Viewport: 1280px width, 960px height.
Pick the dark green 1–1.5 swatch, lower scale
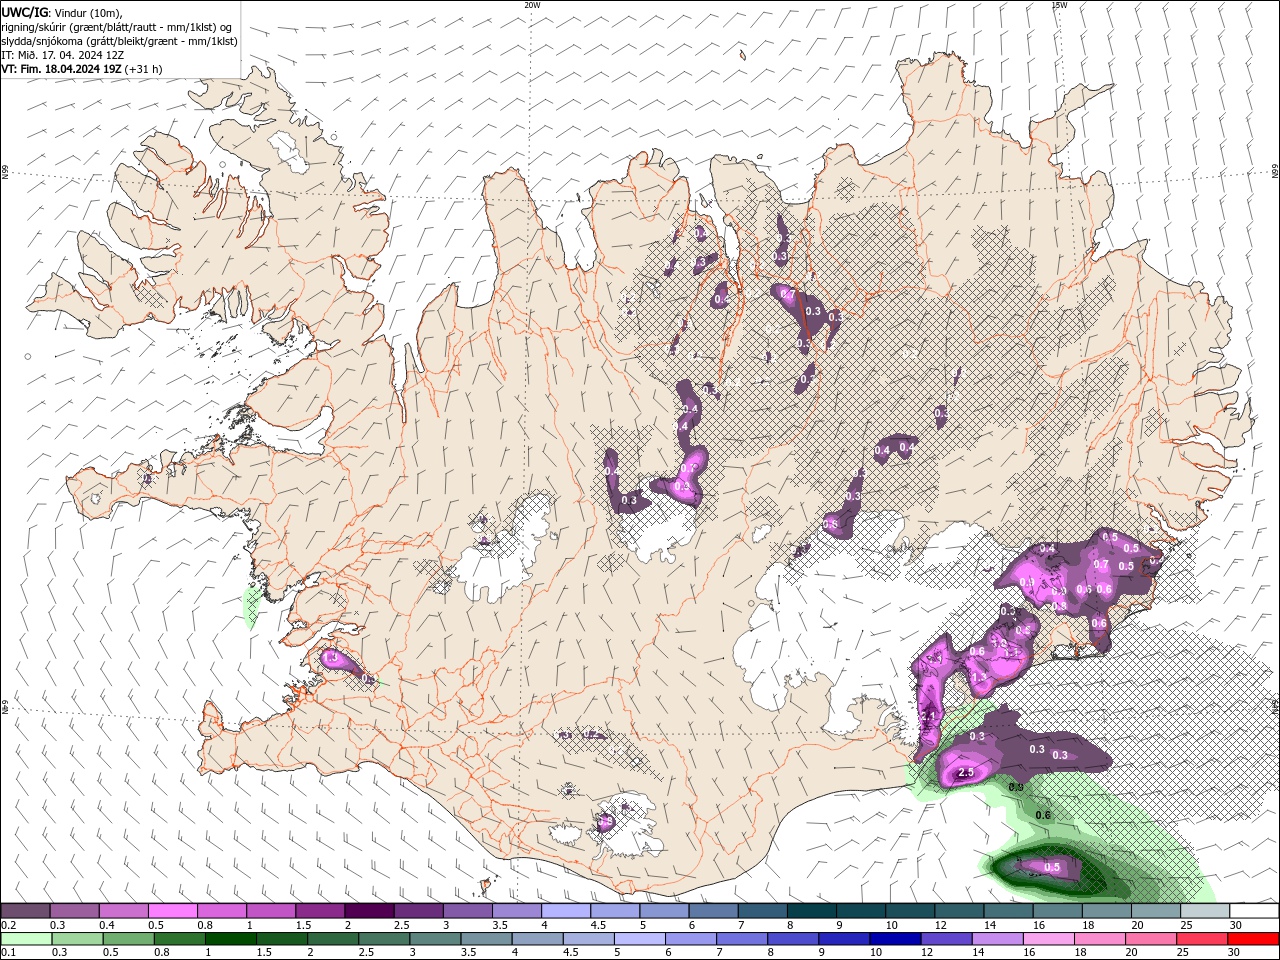tap(231, 939)
